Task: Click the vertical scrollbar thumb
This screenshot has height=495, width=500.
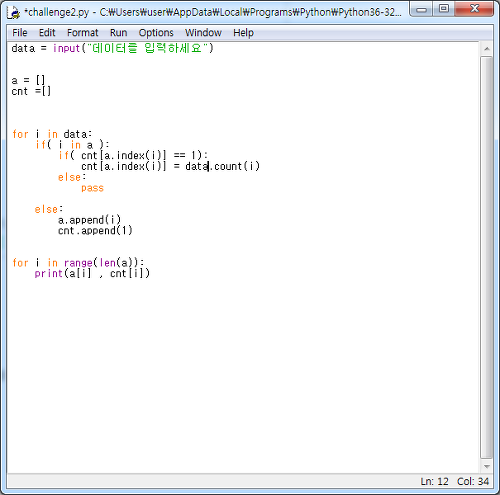Action: point(487,257)
